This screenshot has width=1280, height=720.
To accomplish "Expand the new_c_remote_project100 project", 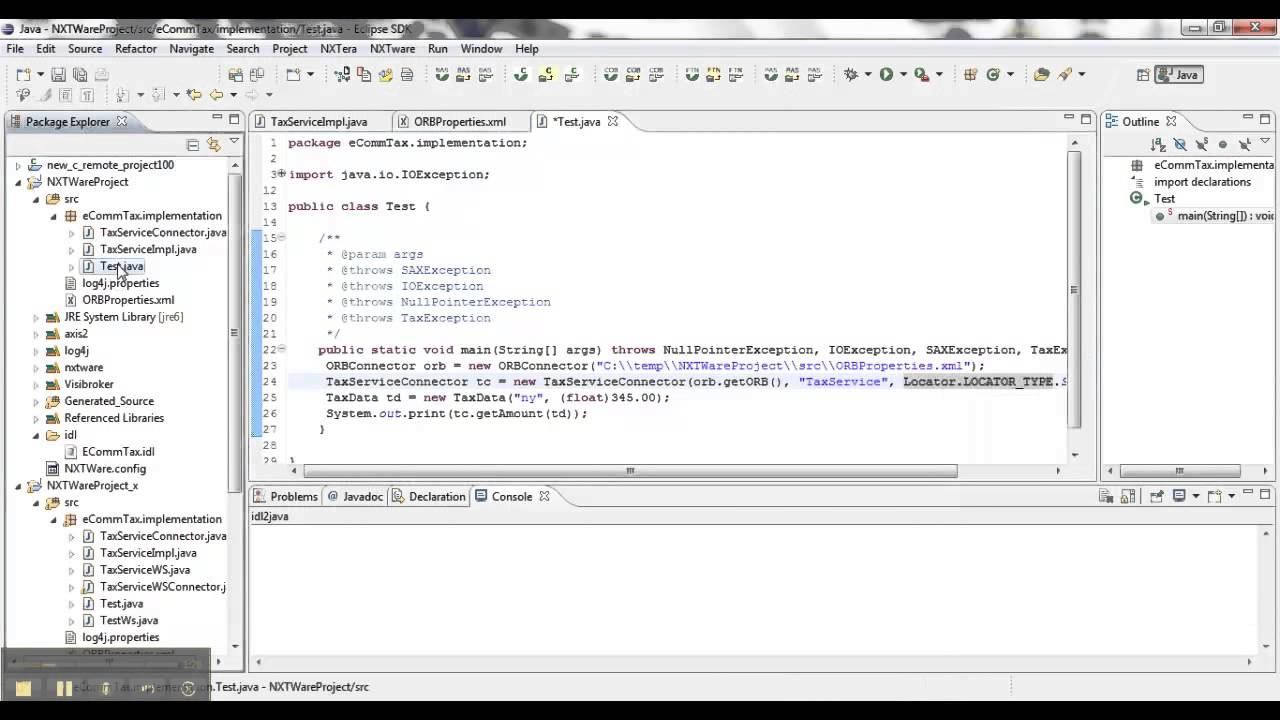I will (18, 165).
